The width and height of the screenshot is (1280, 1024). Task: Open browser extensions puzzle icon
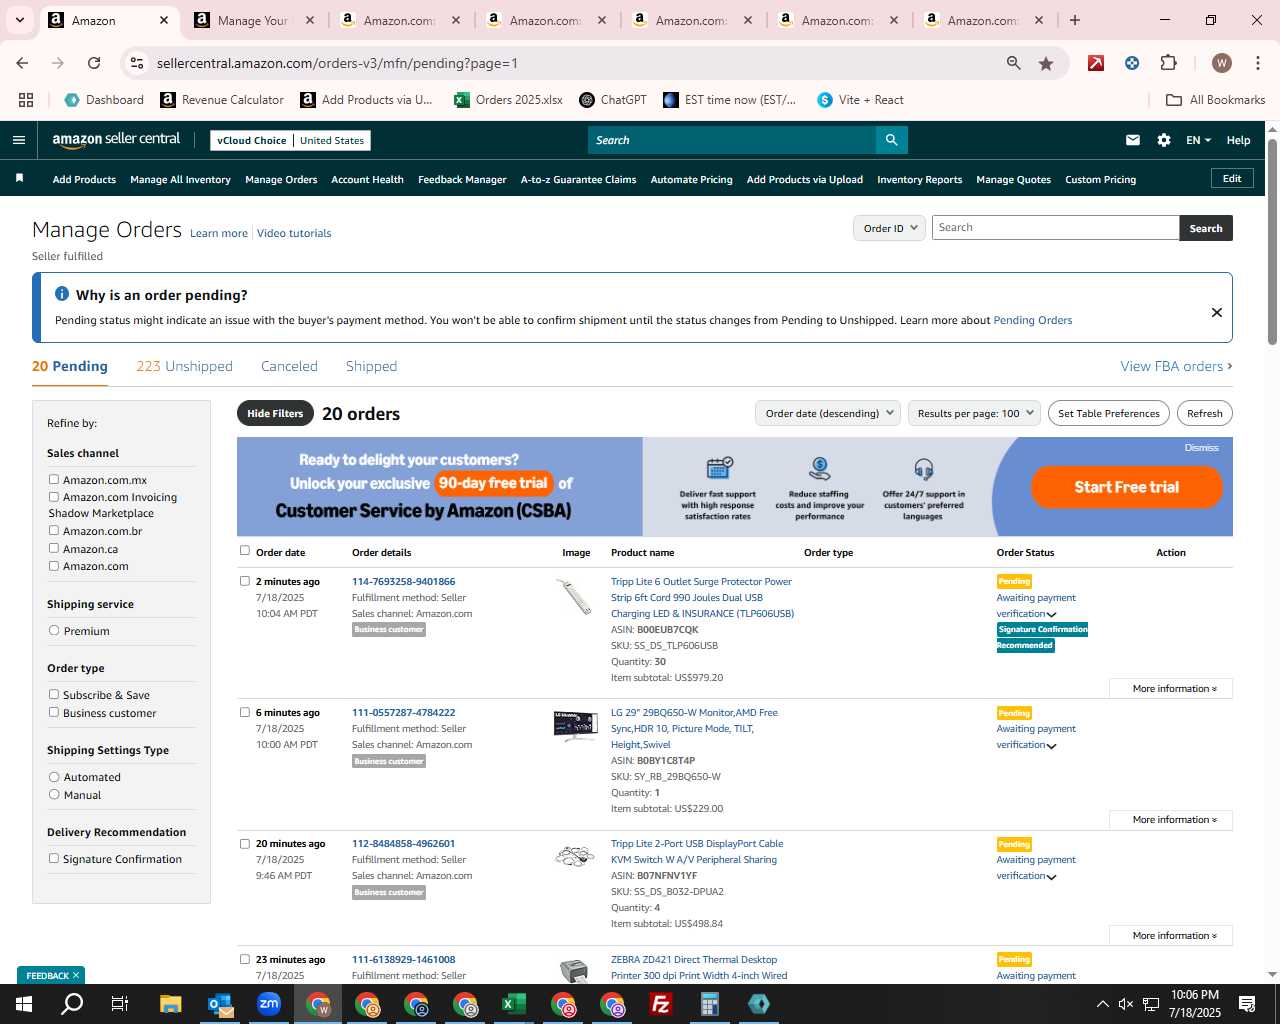[1168, 63]
